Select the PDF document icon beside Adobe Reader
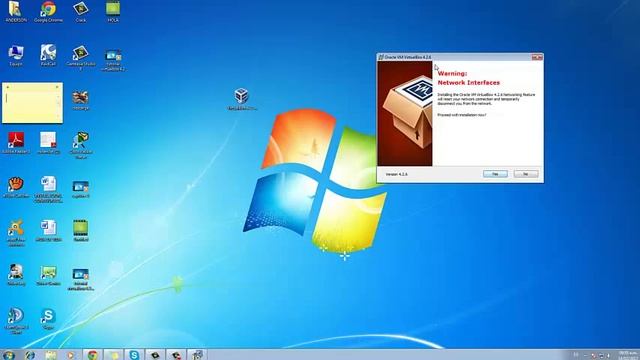Viewport: 640px width, 360px height. pyautogui.click(x=48, y=143)
